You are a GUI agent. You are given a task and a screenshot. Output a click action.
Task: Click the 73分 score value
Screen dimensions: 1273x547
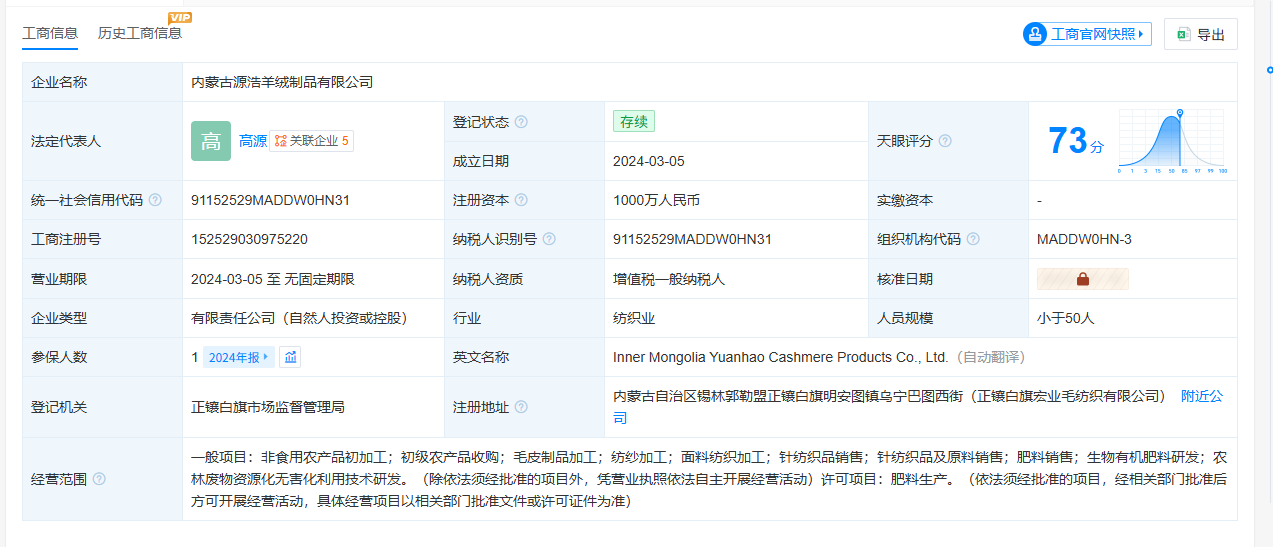[x=1076, y=141]
